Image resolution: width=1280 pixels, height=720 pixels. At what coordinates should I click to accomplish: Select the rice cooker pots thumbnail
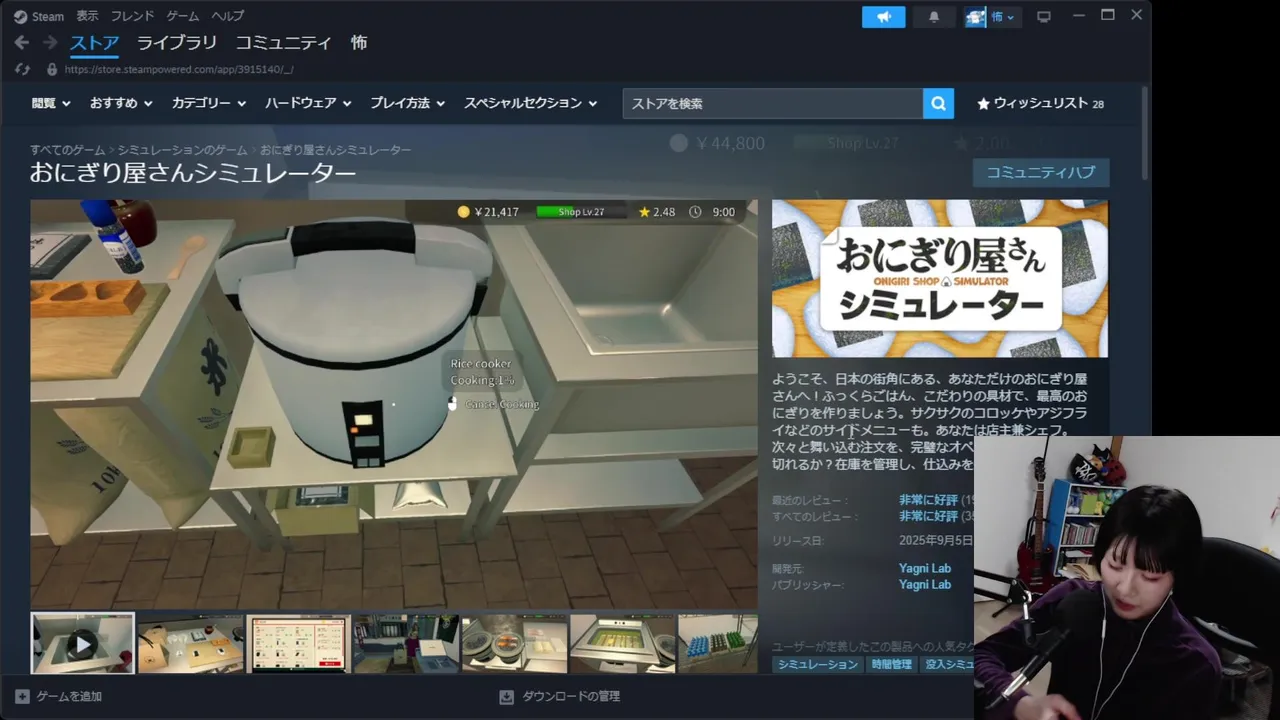tap(514, 644)
